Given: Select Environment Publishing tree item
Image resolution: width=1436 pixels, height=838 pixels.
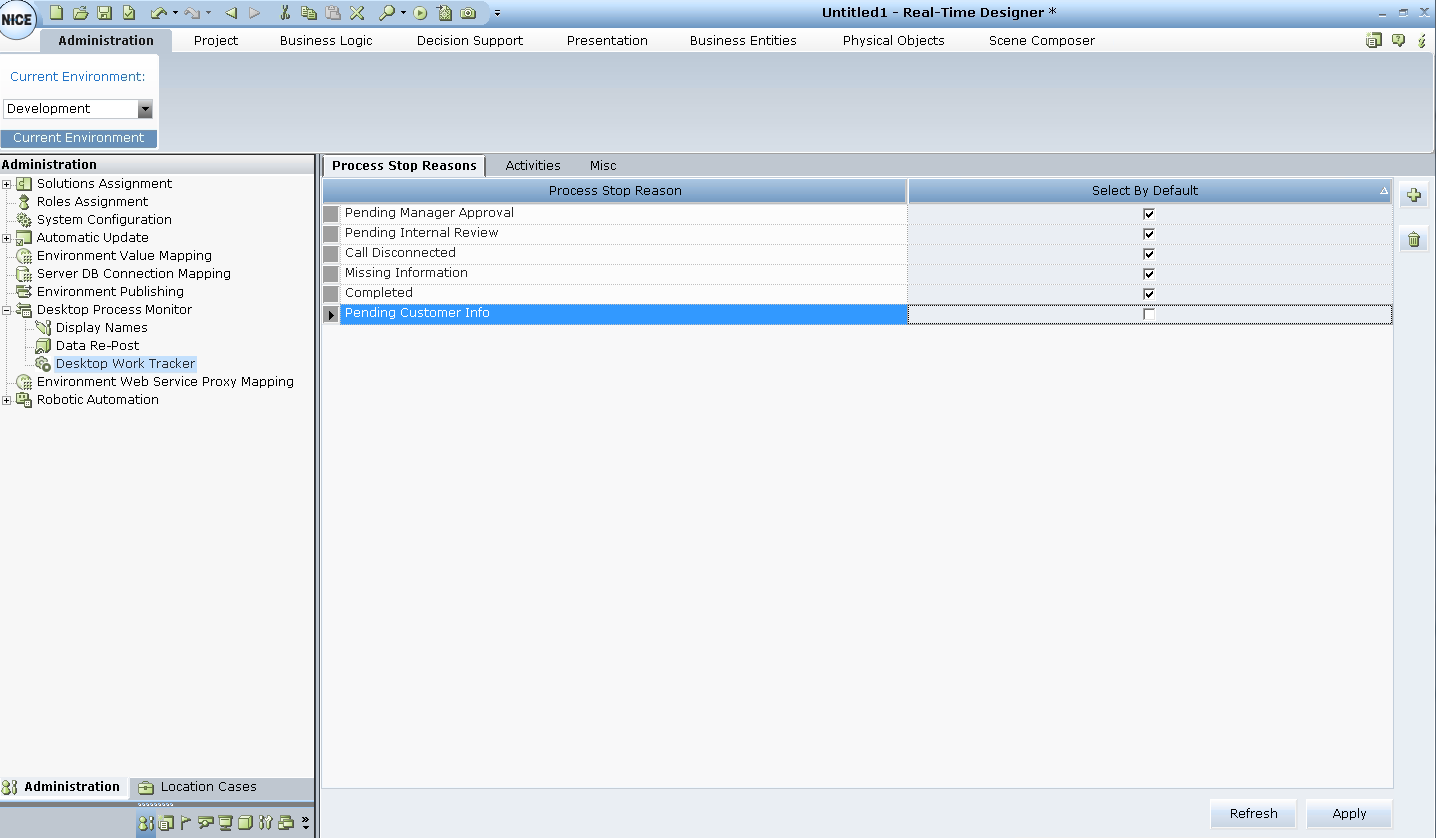Looking at the screenshot, I should point(110,292).
